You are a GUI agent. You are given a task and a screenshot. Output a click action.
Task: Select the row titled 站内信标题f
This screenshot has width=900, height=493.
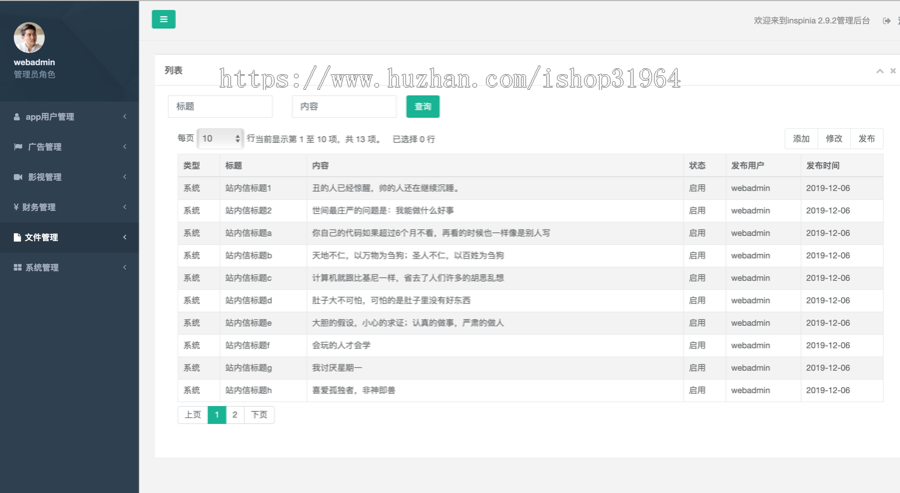pos(530,345)
